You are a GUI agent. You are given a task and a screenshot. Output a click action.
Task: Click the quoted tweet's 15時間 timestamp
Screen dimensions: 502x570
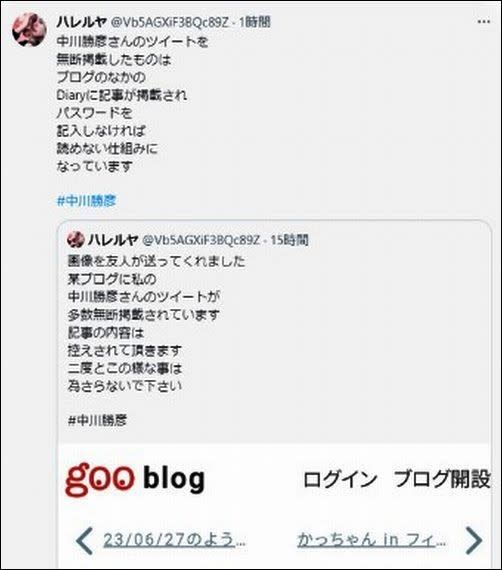click(289, 240)
